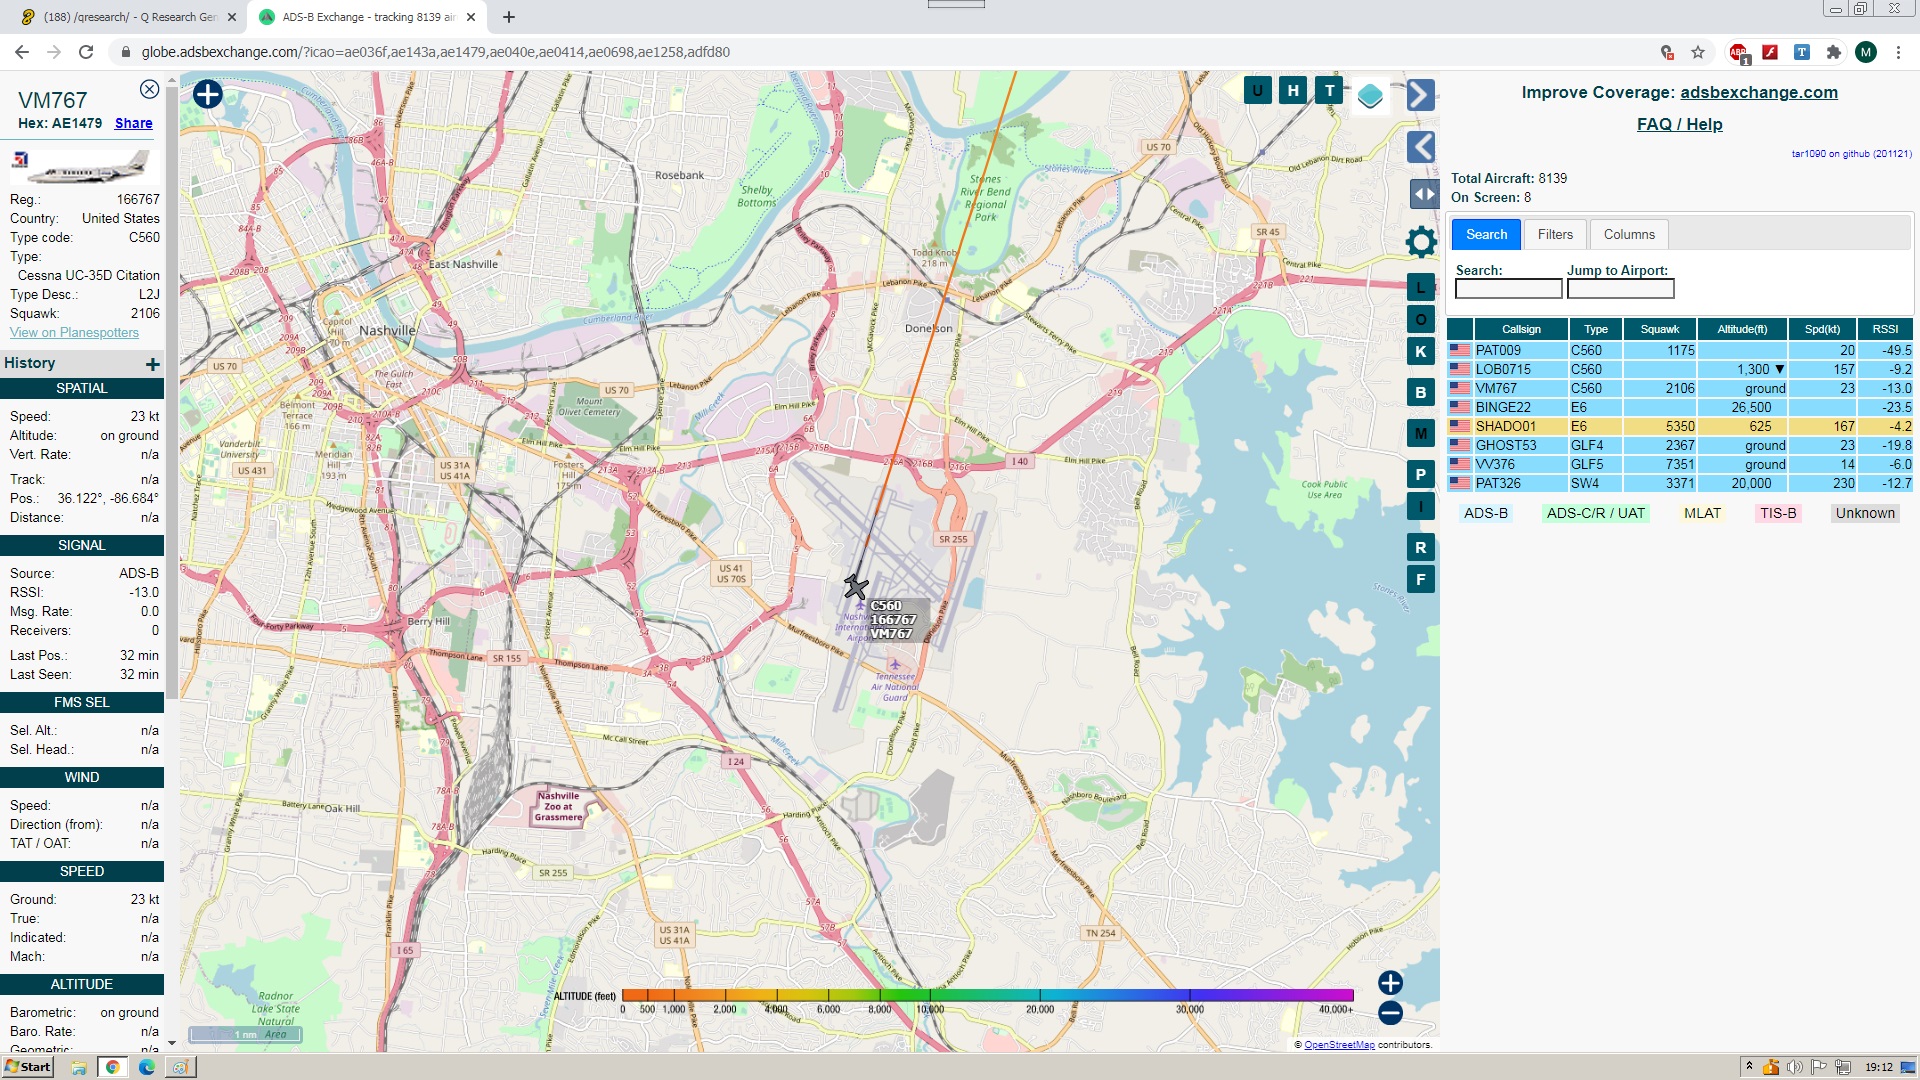Switch to the /qresearch/ browser tab
1920x1080 pixels.
point(130,17)
